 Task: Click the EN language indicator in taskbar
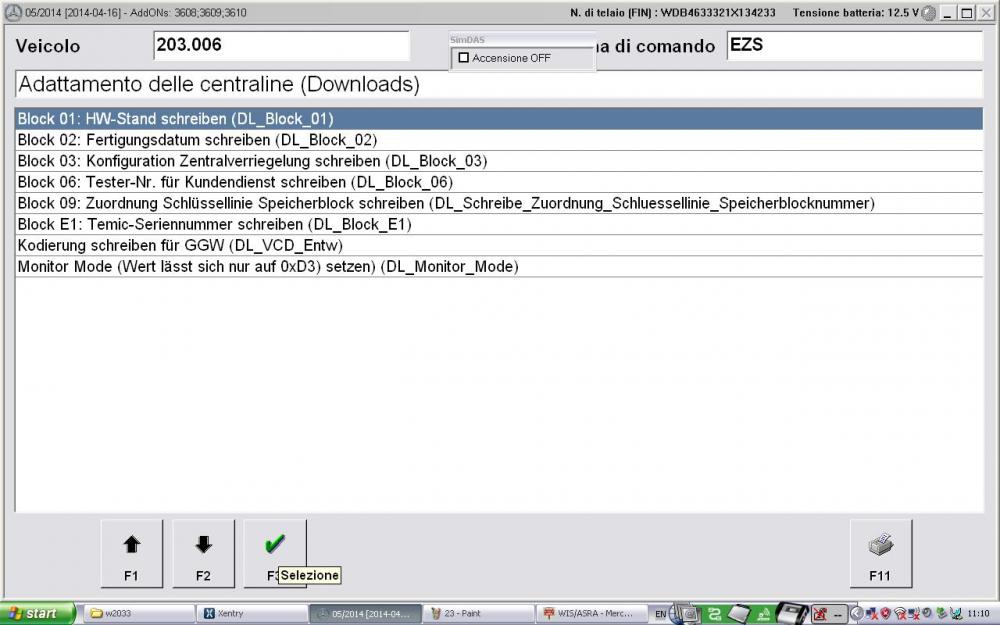(x=660, y=613)
